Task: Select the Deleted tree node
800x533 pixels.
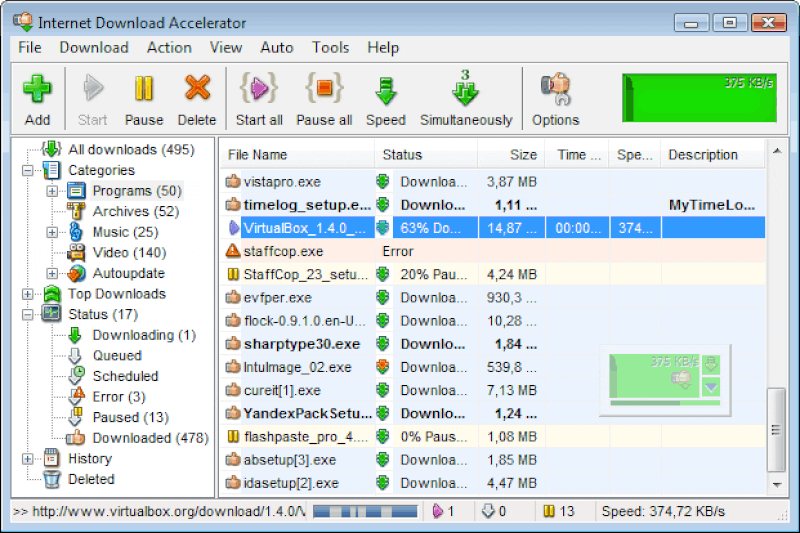Action: 91,479
